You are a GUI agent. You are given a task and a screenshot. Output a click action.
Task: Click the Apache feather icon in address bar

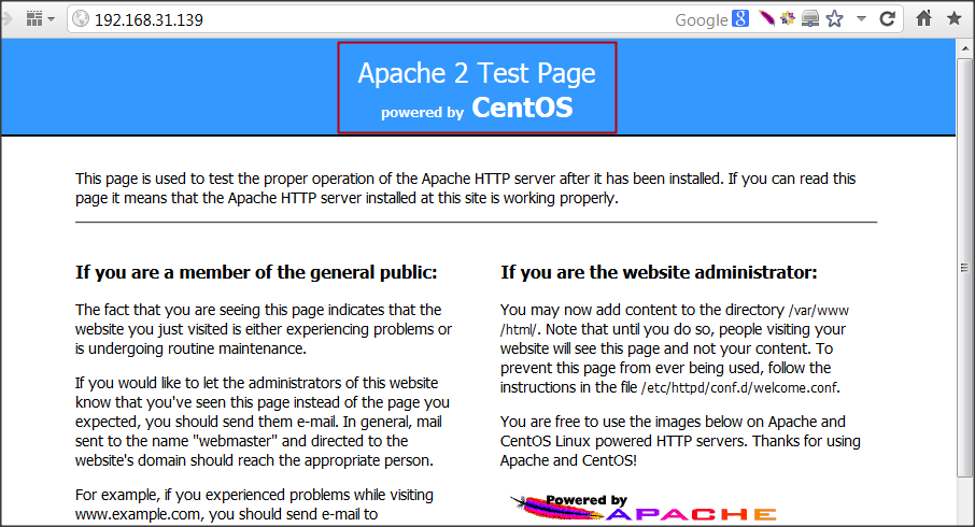click(x=768, y=19)
